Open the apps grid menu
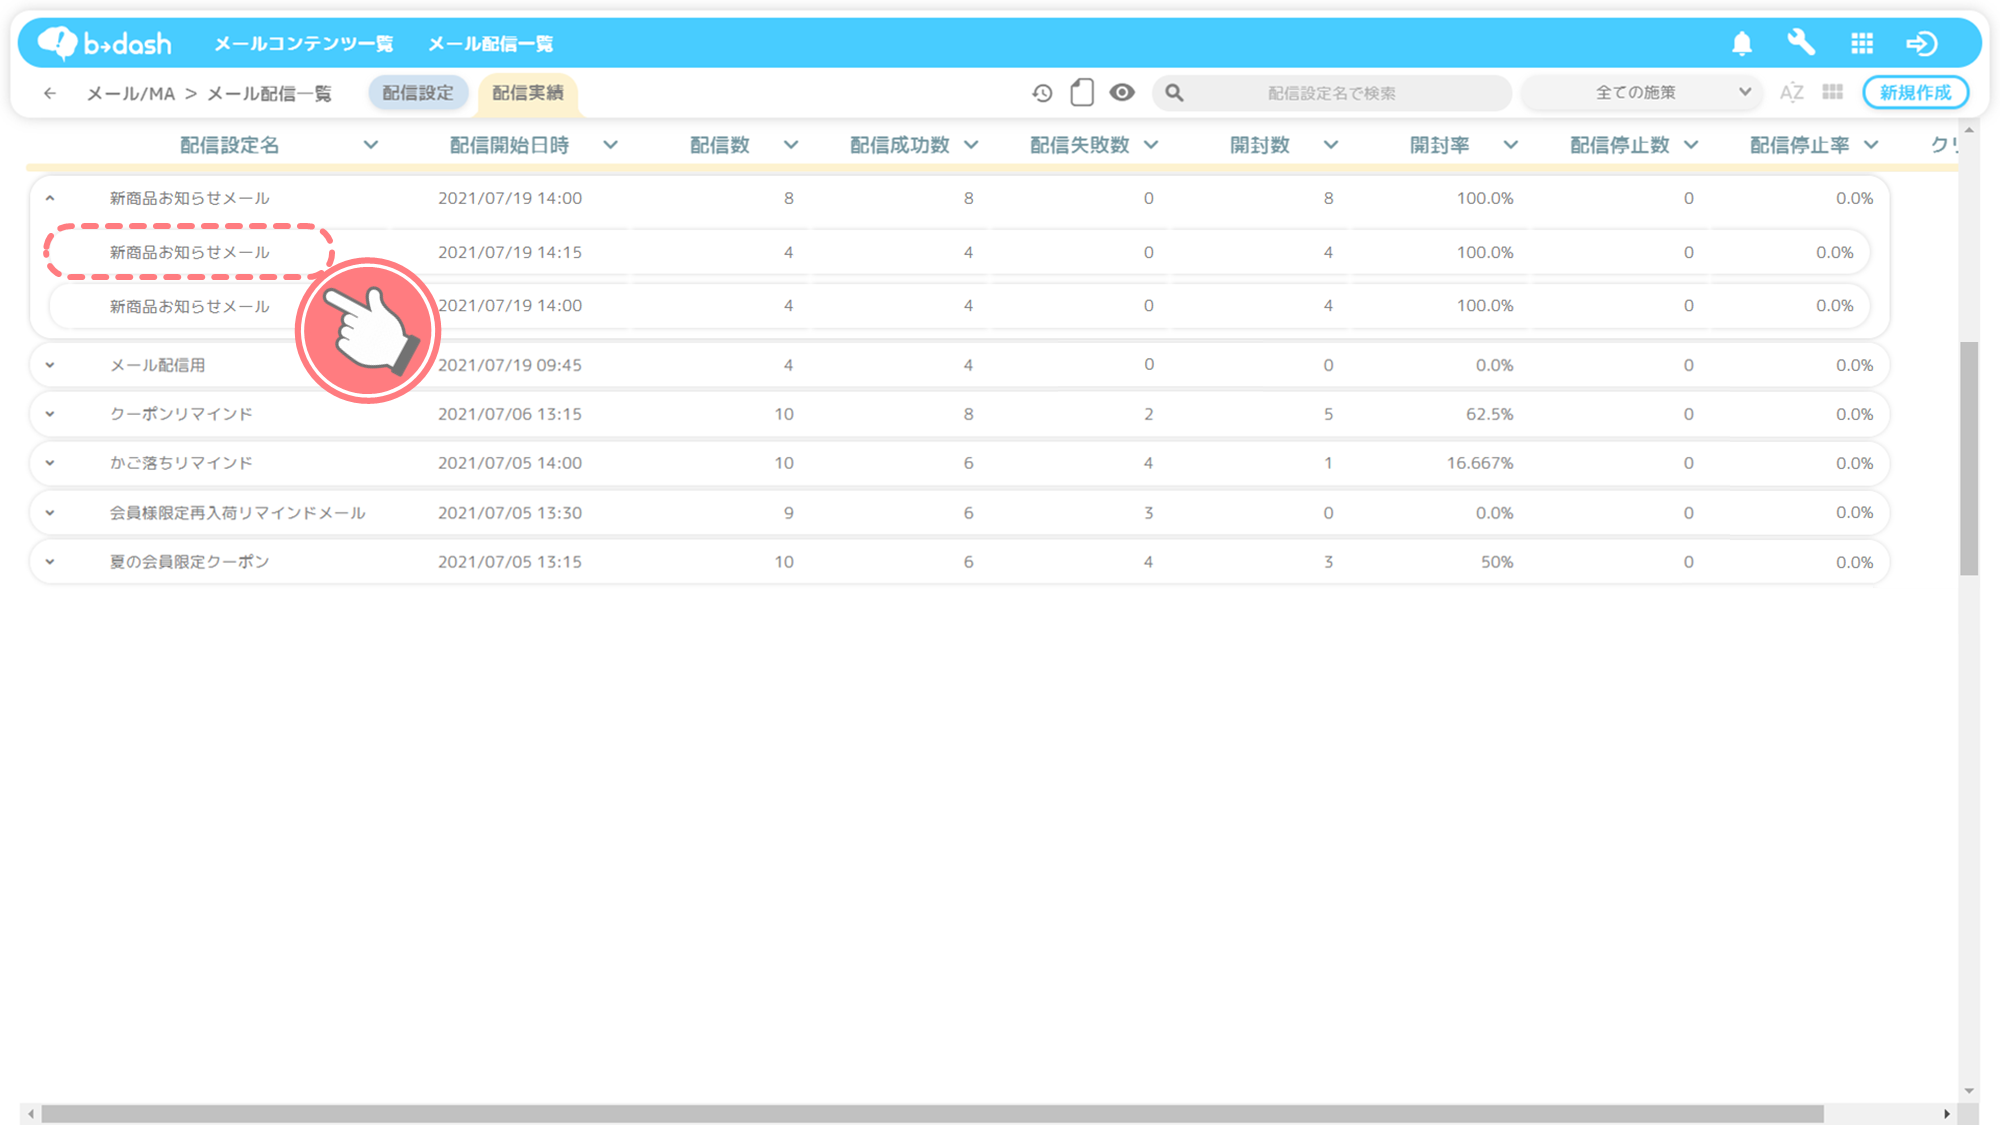This screenshot has width=2000, height=1125. tap(1862, 43)
